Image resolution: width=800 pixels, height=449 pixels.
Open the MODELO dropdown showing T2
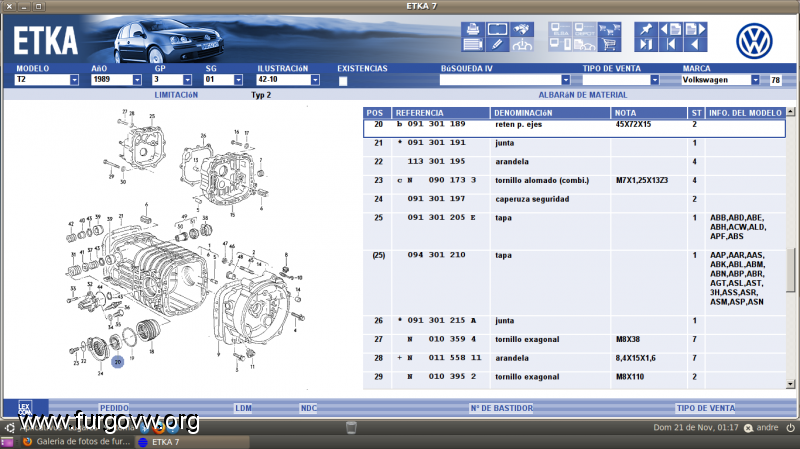pos(74,80)
